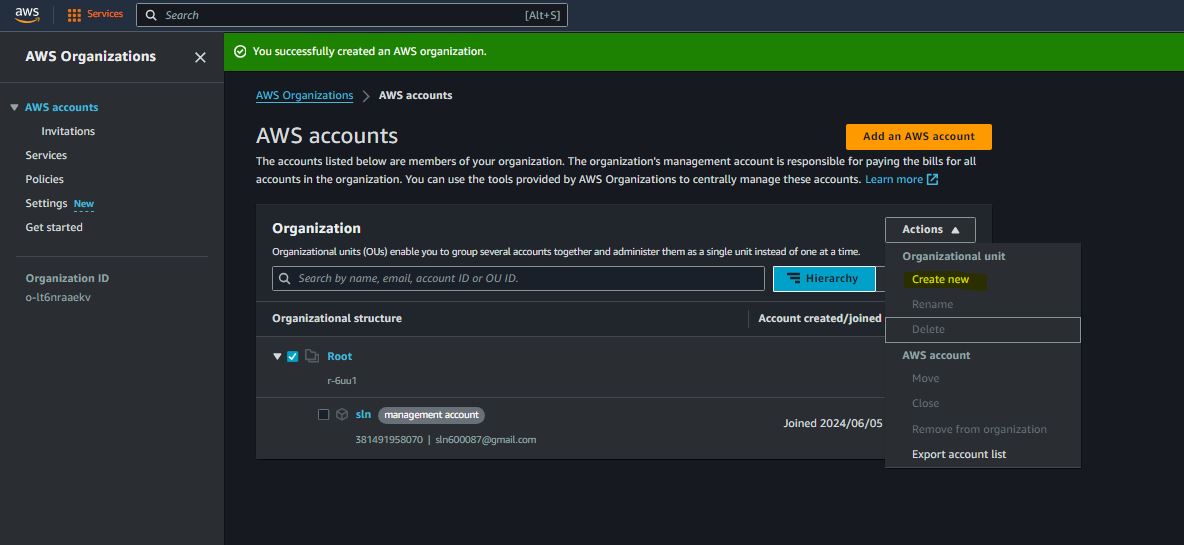1184x545 pixels.
Task: Open Invitations in the sidebar
Action: (x=68, y=131)
